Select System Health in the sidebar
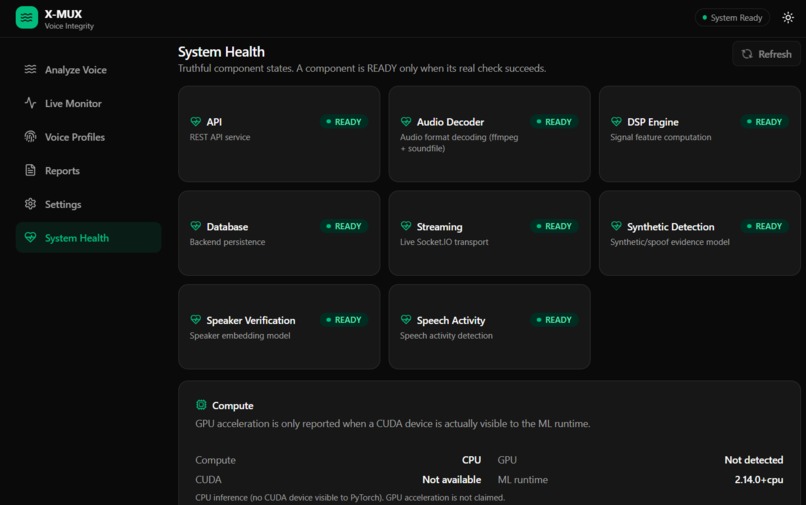The image size is (806, 505). [x=88, y=238]
